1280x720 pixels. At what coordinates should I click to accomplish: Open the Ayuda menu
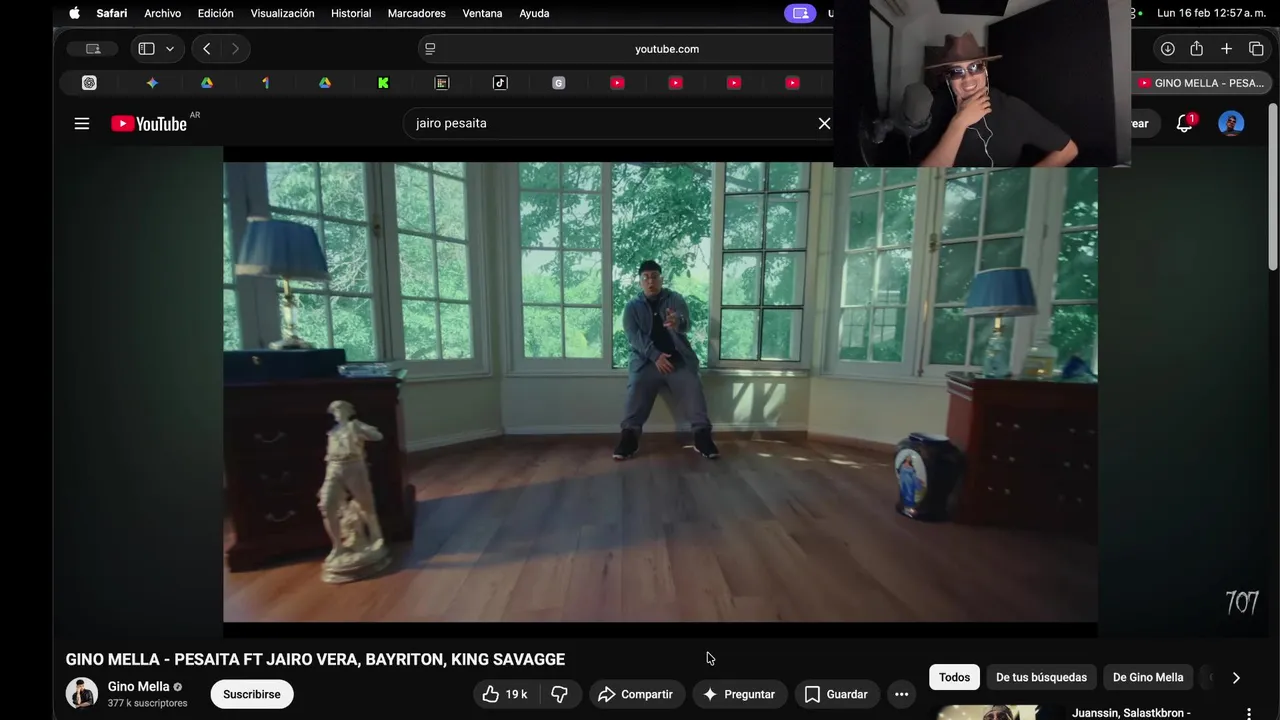[534, 13]
